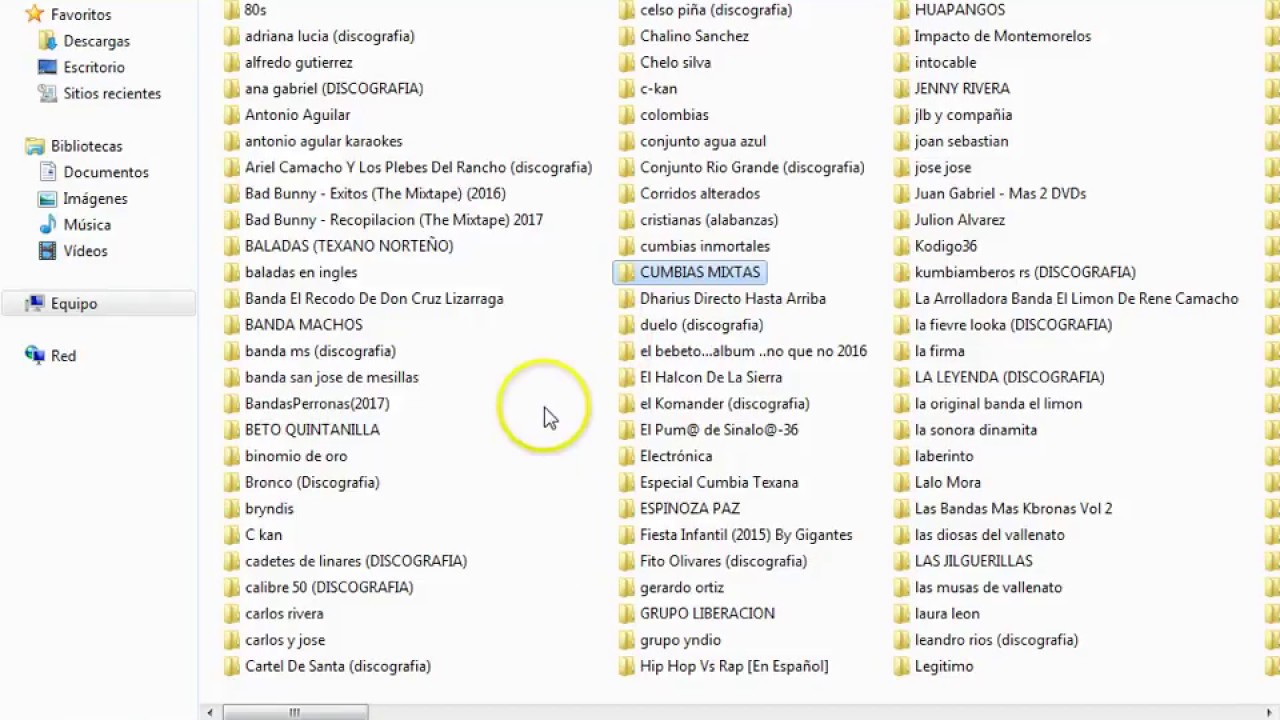Click the horizontal scrollbar left arrow
1280x720 pixels.
point(210,712)
